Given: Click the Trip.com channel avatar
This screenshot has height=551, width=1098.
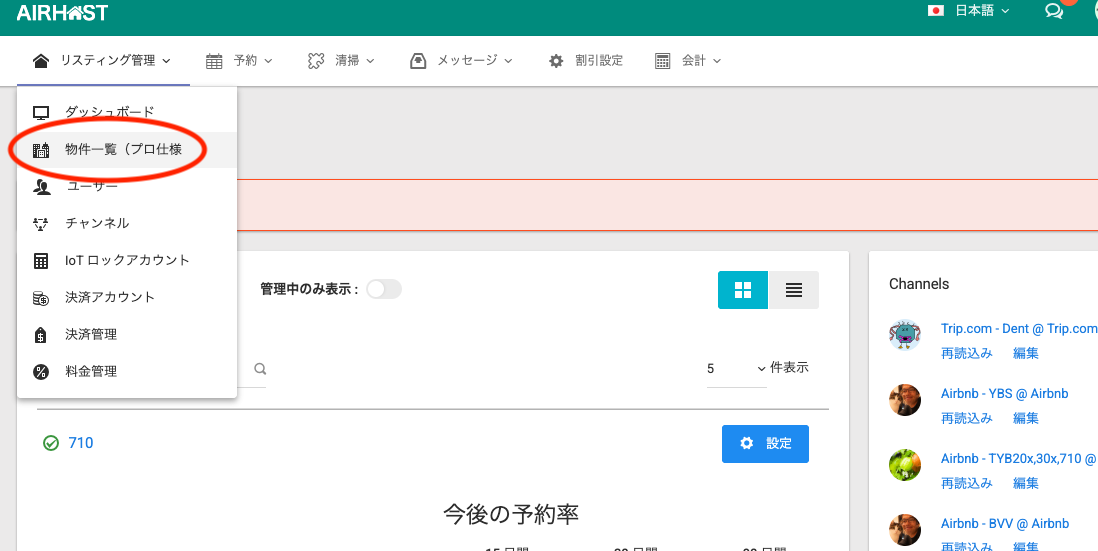Looking at the screenshot, I should 904,336.
